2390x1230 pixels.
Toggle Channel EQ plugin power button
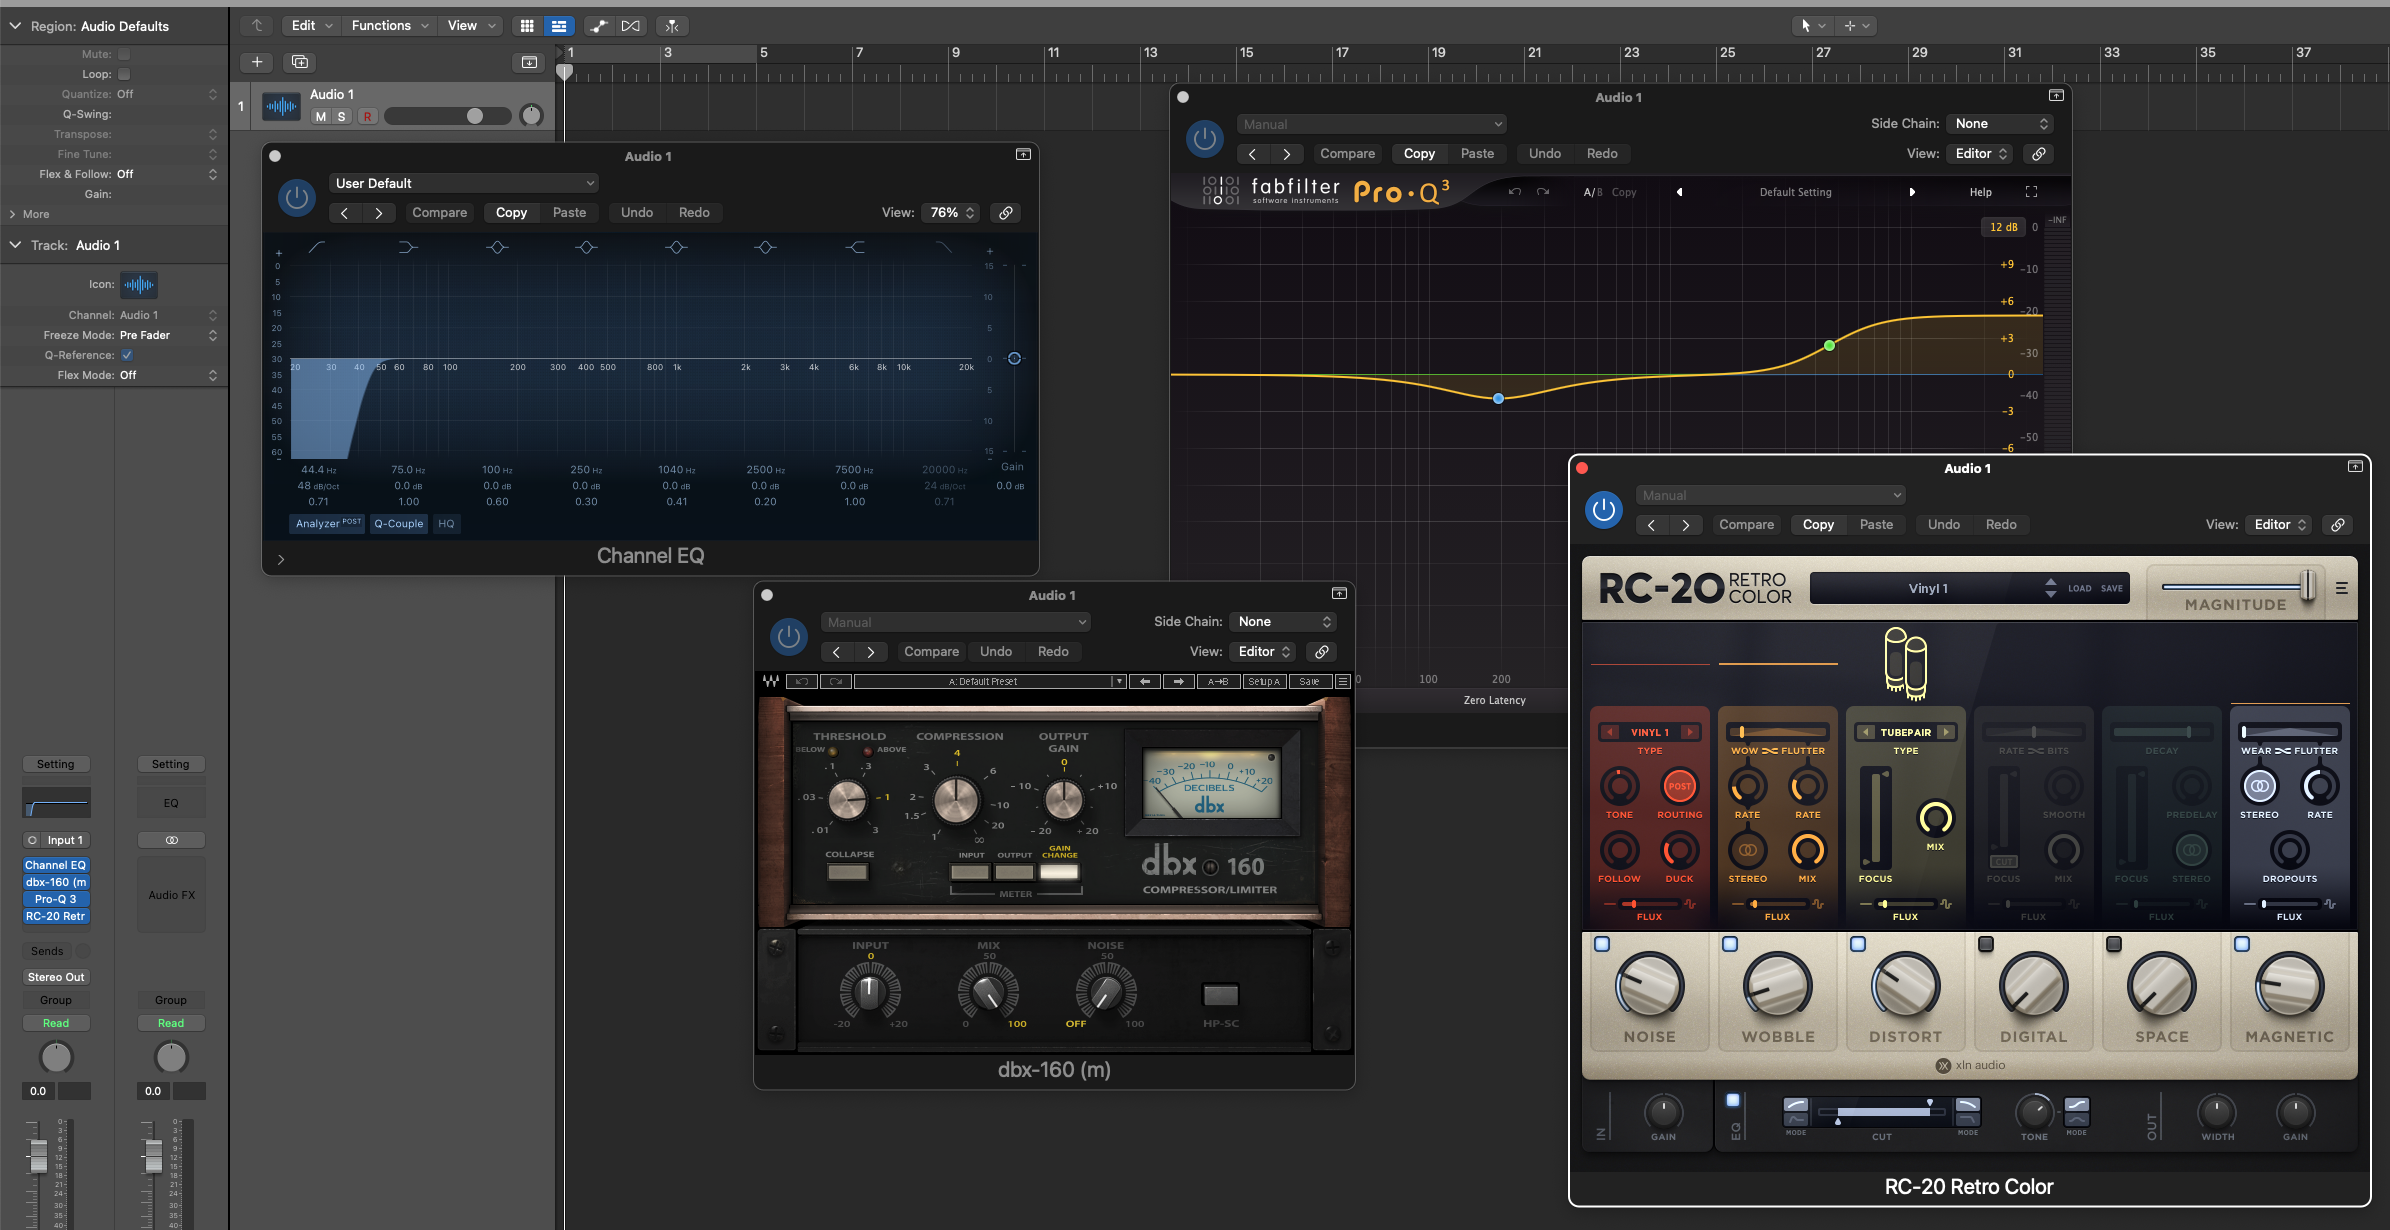pos(296,198)
